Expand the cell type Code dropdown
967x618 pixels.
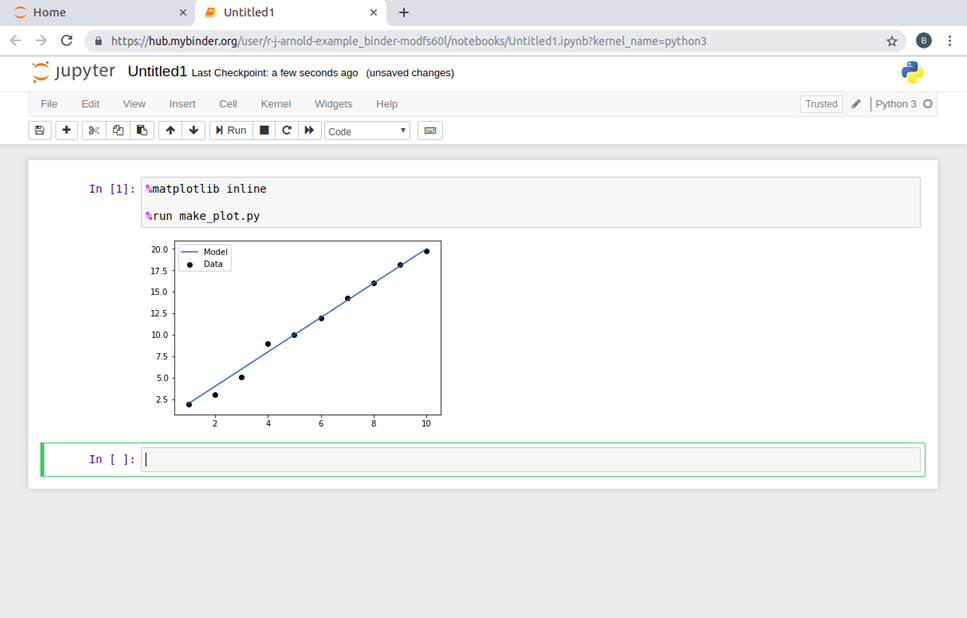(x=367, y=131)
